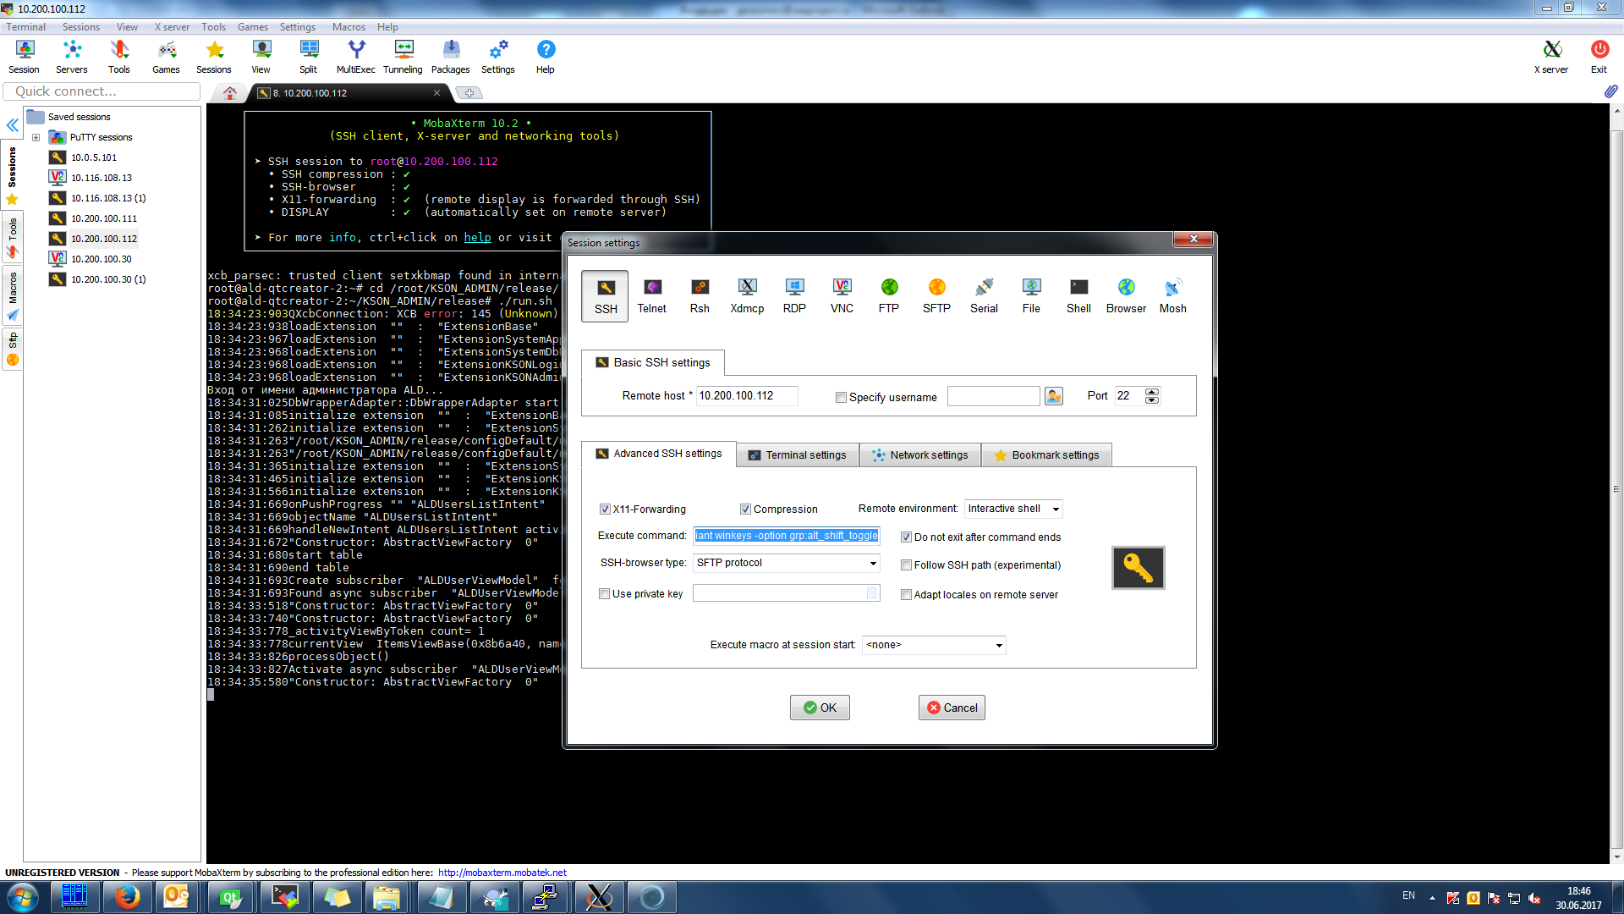The width and height of the screenshot is (1624, 914).
Task: Enable Use private key checkbox
Action: tap(604, 594)
